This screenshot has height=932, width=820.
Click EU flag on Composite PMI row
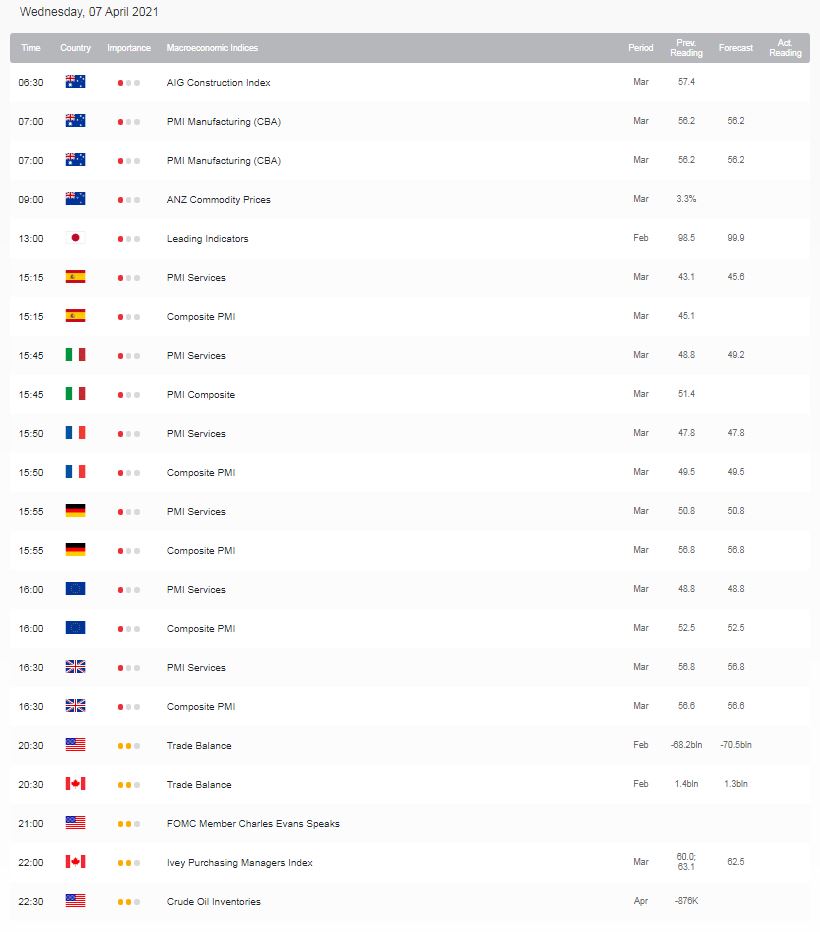point(75,628)
